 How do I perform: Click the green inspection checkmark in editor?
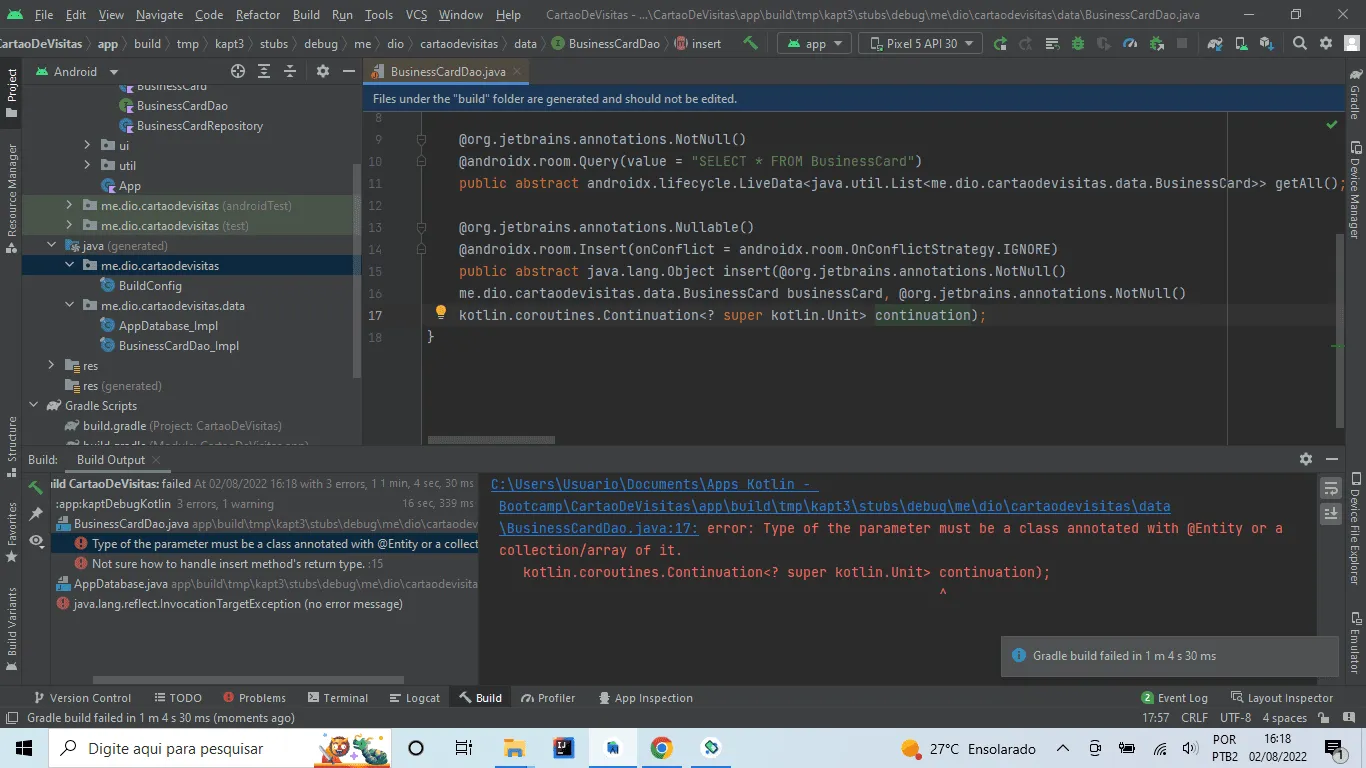point(1332,125)
